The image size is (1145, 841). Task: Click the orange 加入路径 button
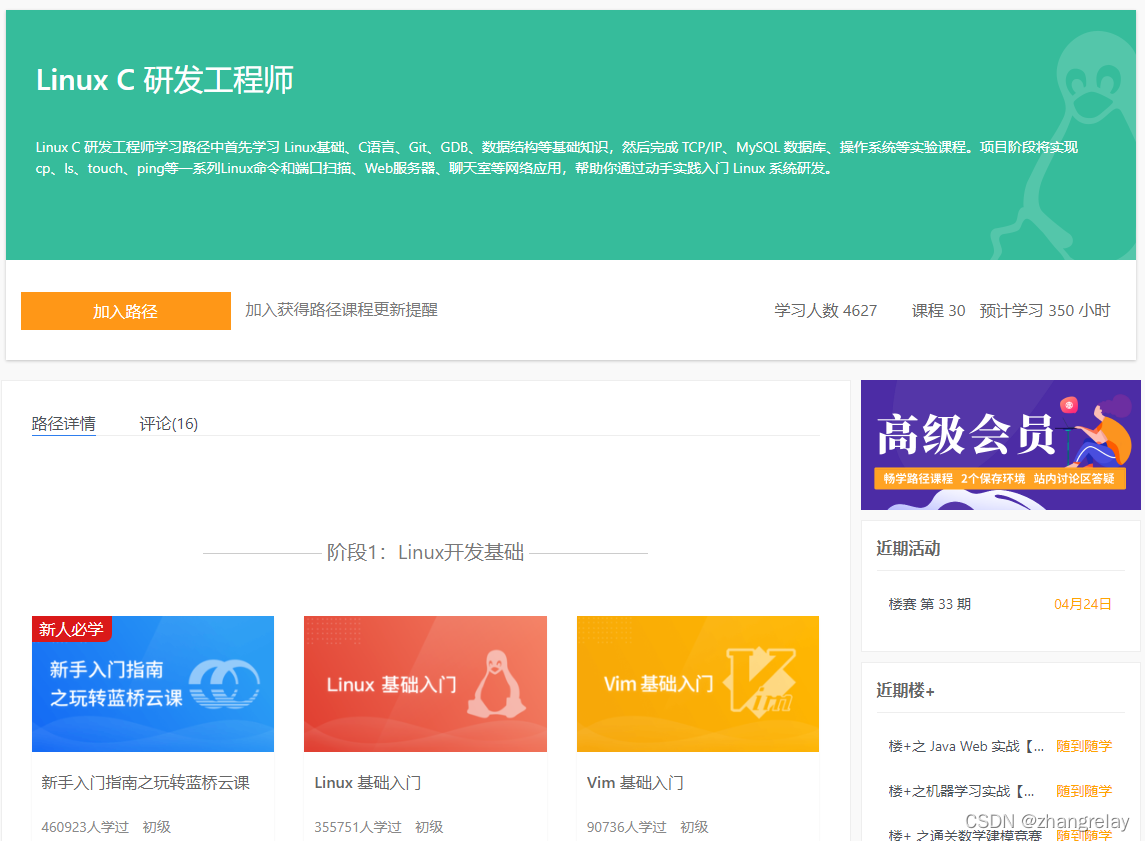pyautogui.click(x=126, y=311)
